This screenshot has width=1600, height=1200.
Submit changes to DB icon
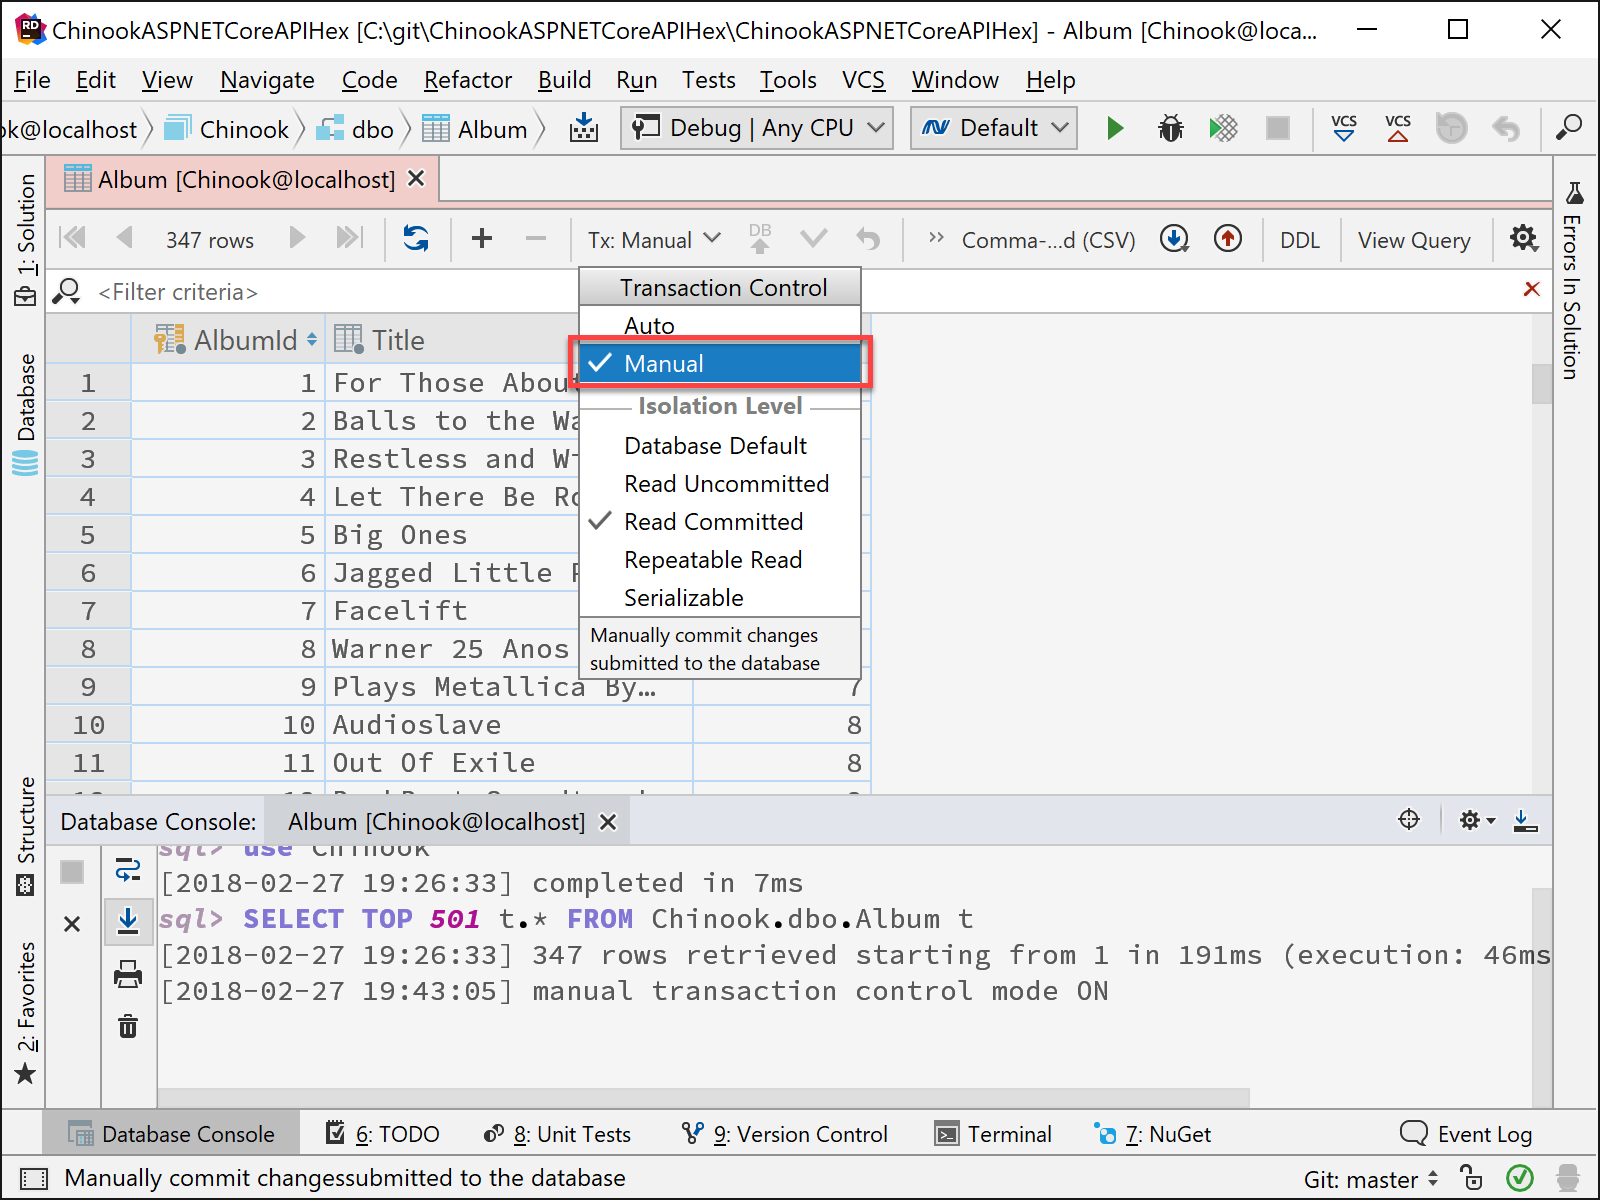coord(760,238)
